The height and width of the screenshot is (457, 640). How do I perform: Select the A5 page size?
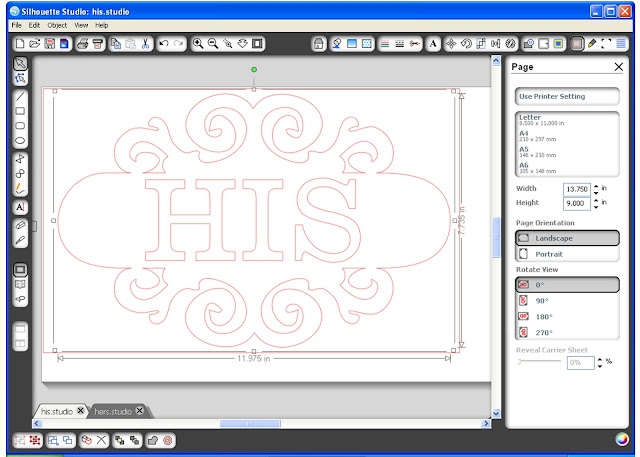click(x=567, y=152)
